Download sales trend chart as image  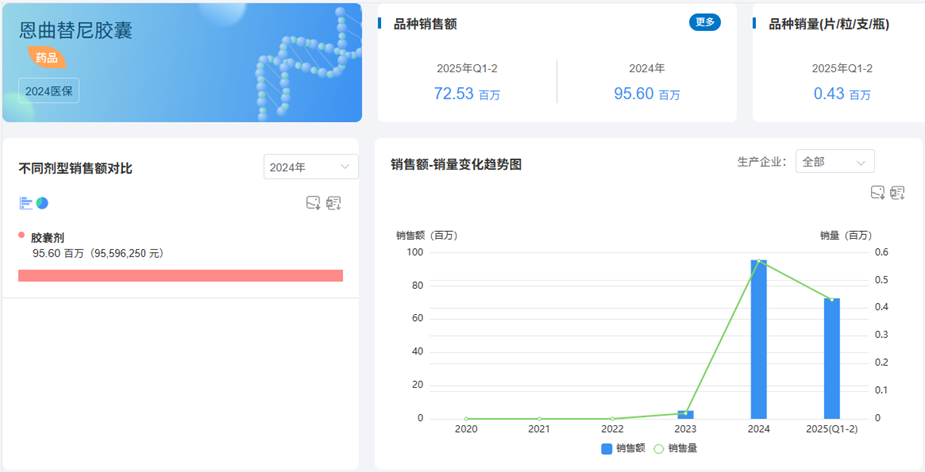pos(878,192)
